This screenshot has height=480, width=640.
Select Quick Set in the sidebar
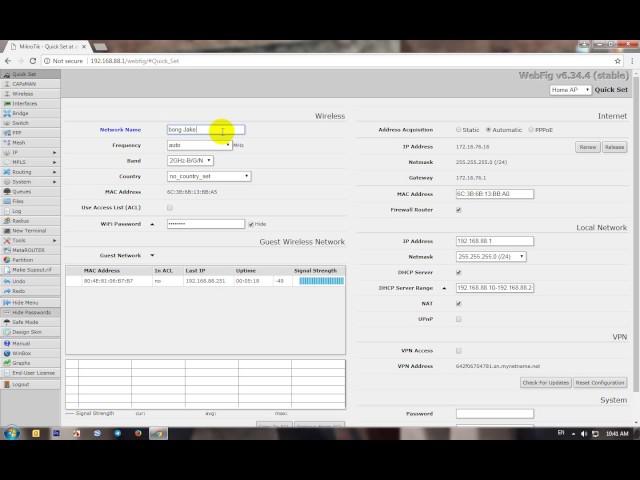tap(24, 74)
